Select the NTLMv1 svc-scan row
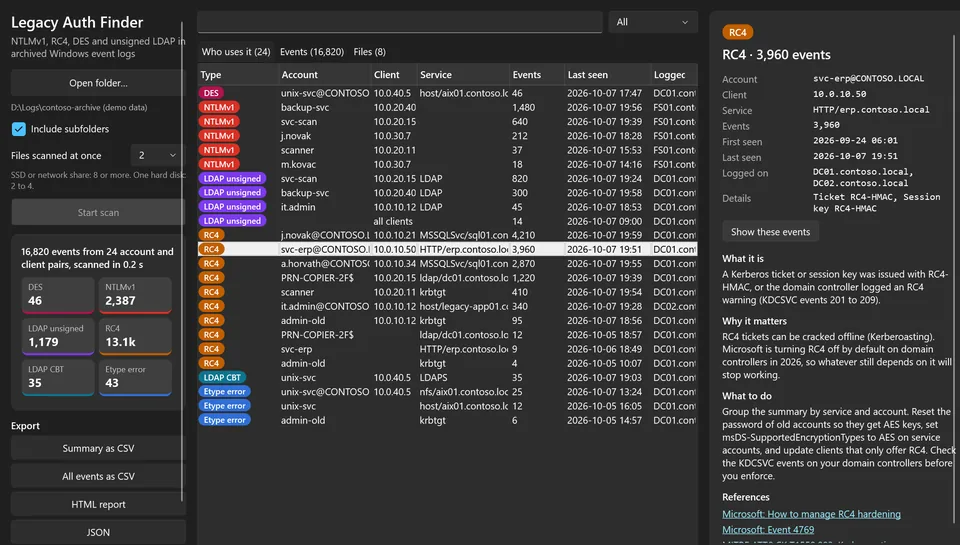This screenshot has height=545, width=960. click(448, 121)
